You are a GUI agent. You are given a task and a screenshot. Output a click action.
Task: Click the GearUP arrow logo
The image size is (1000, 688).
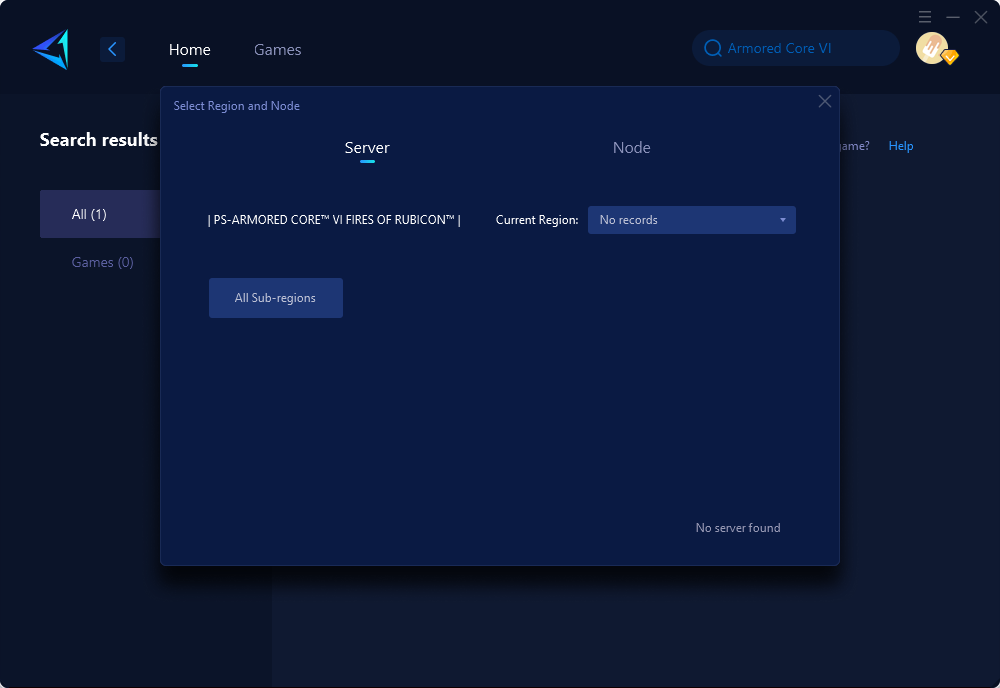(51, 49)
